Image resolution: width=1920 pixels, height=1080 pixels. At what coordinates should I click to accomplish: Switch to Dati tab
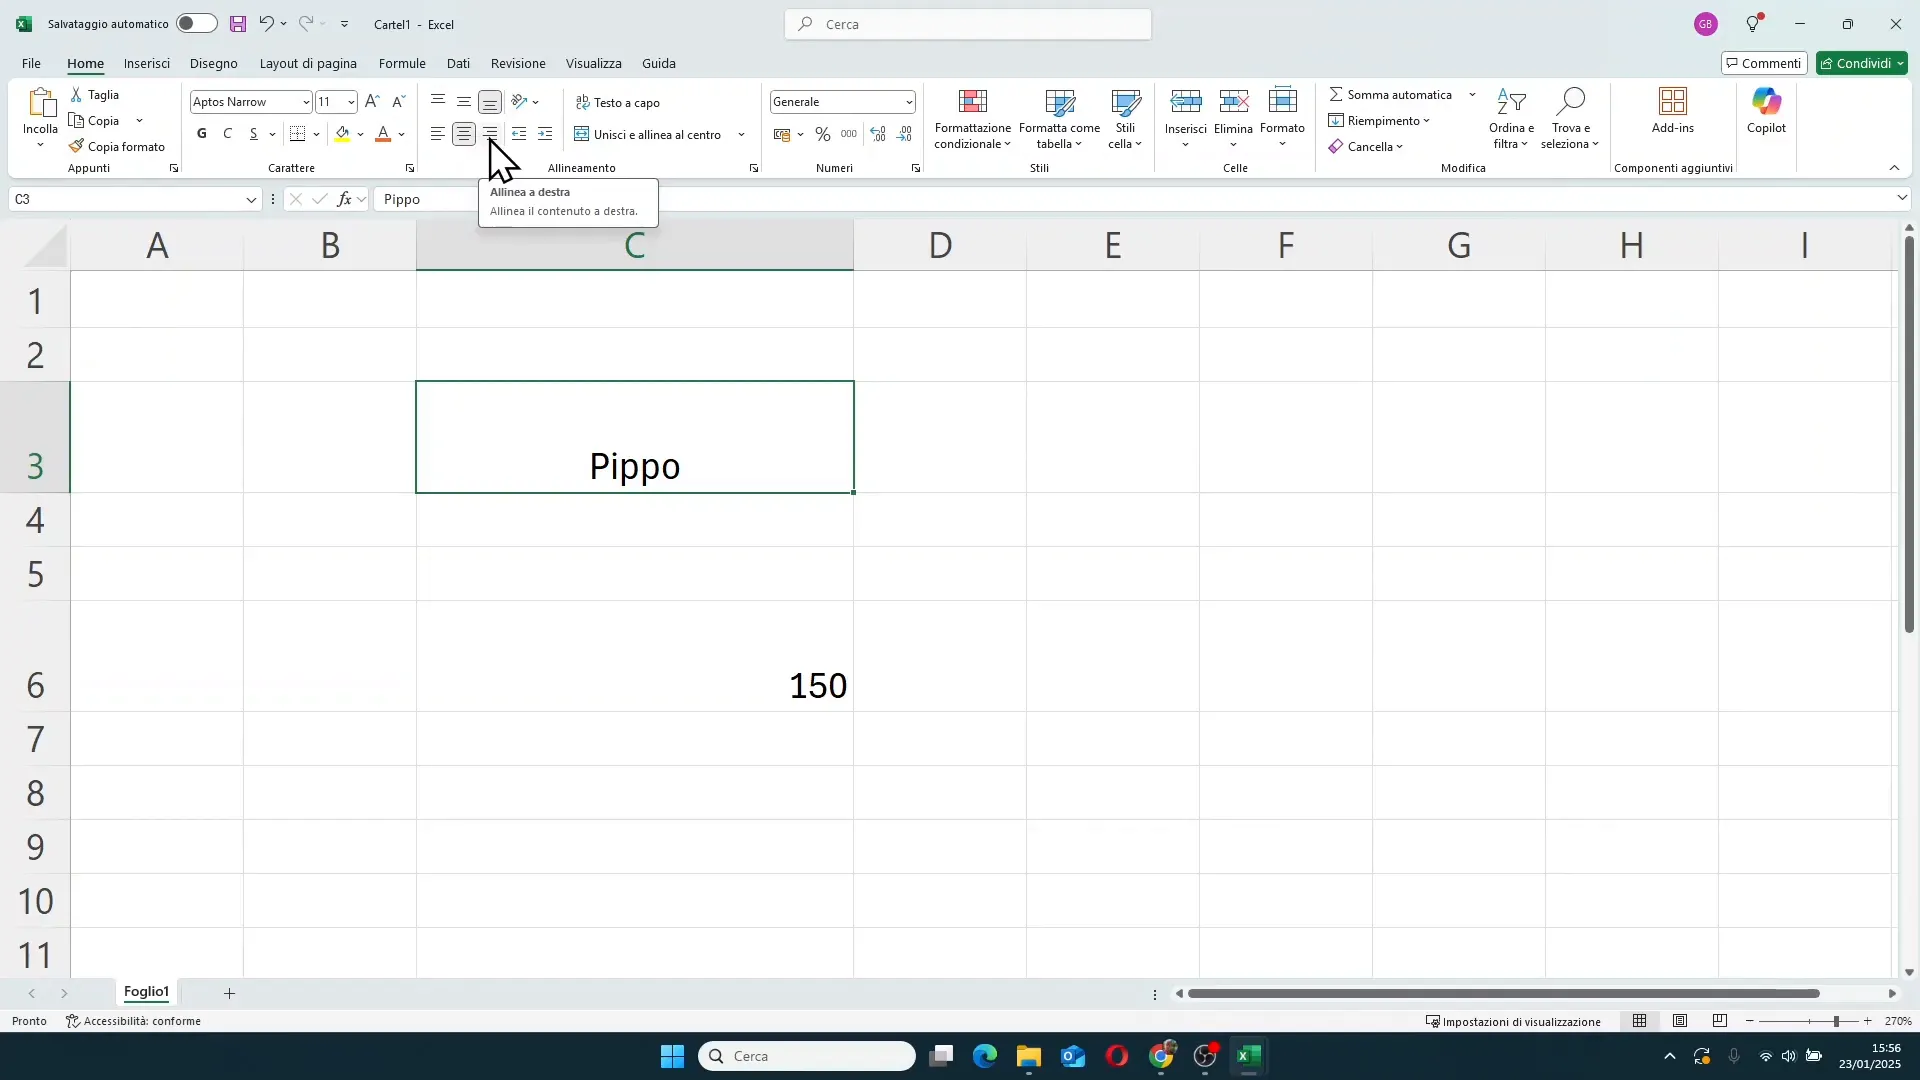pyautogui.click(x=458, y=63)
